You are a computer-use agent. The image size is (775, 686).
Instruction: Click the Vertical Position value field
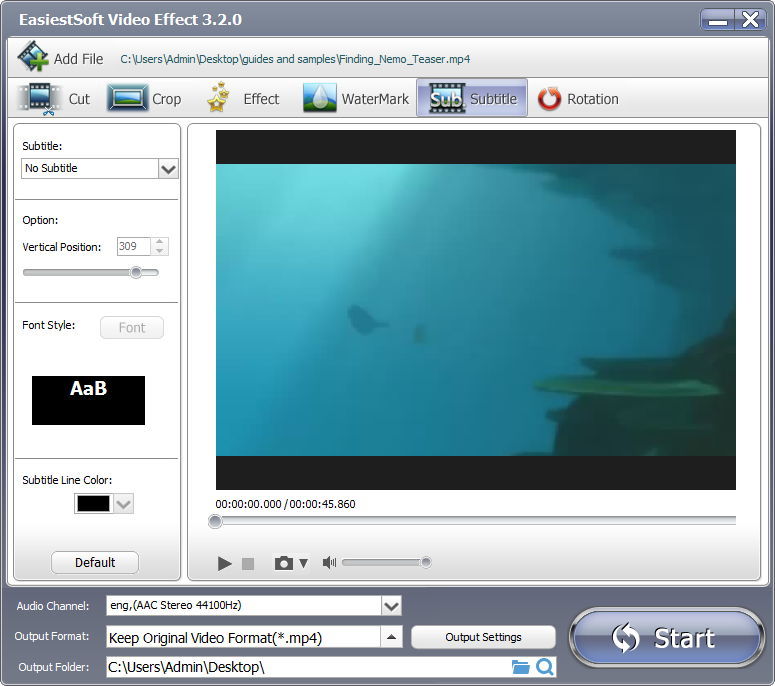(133, 246)
